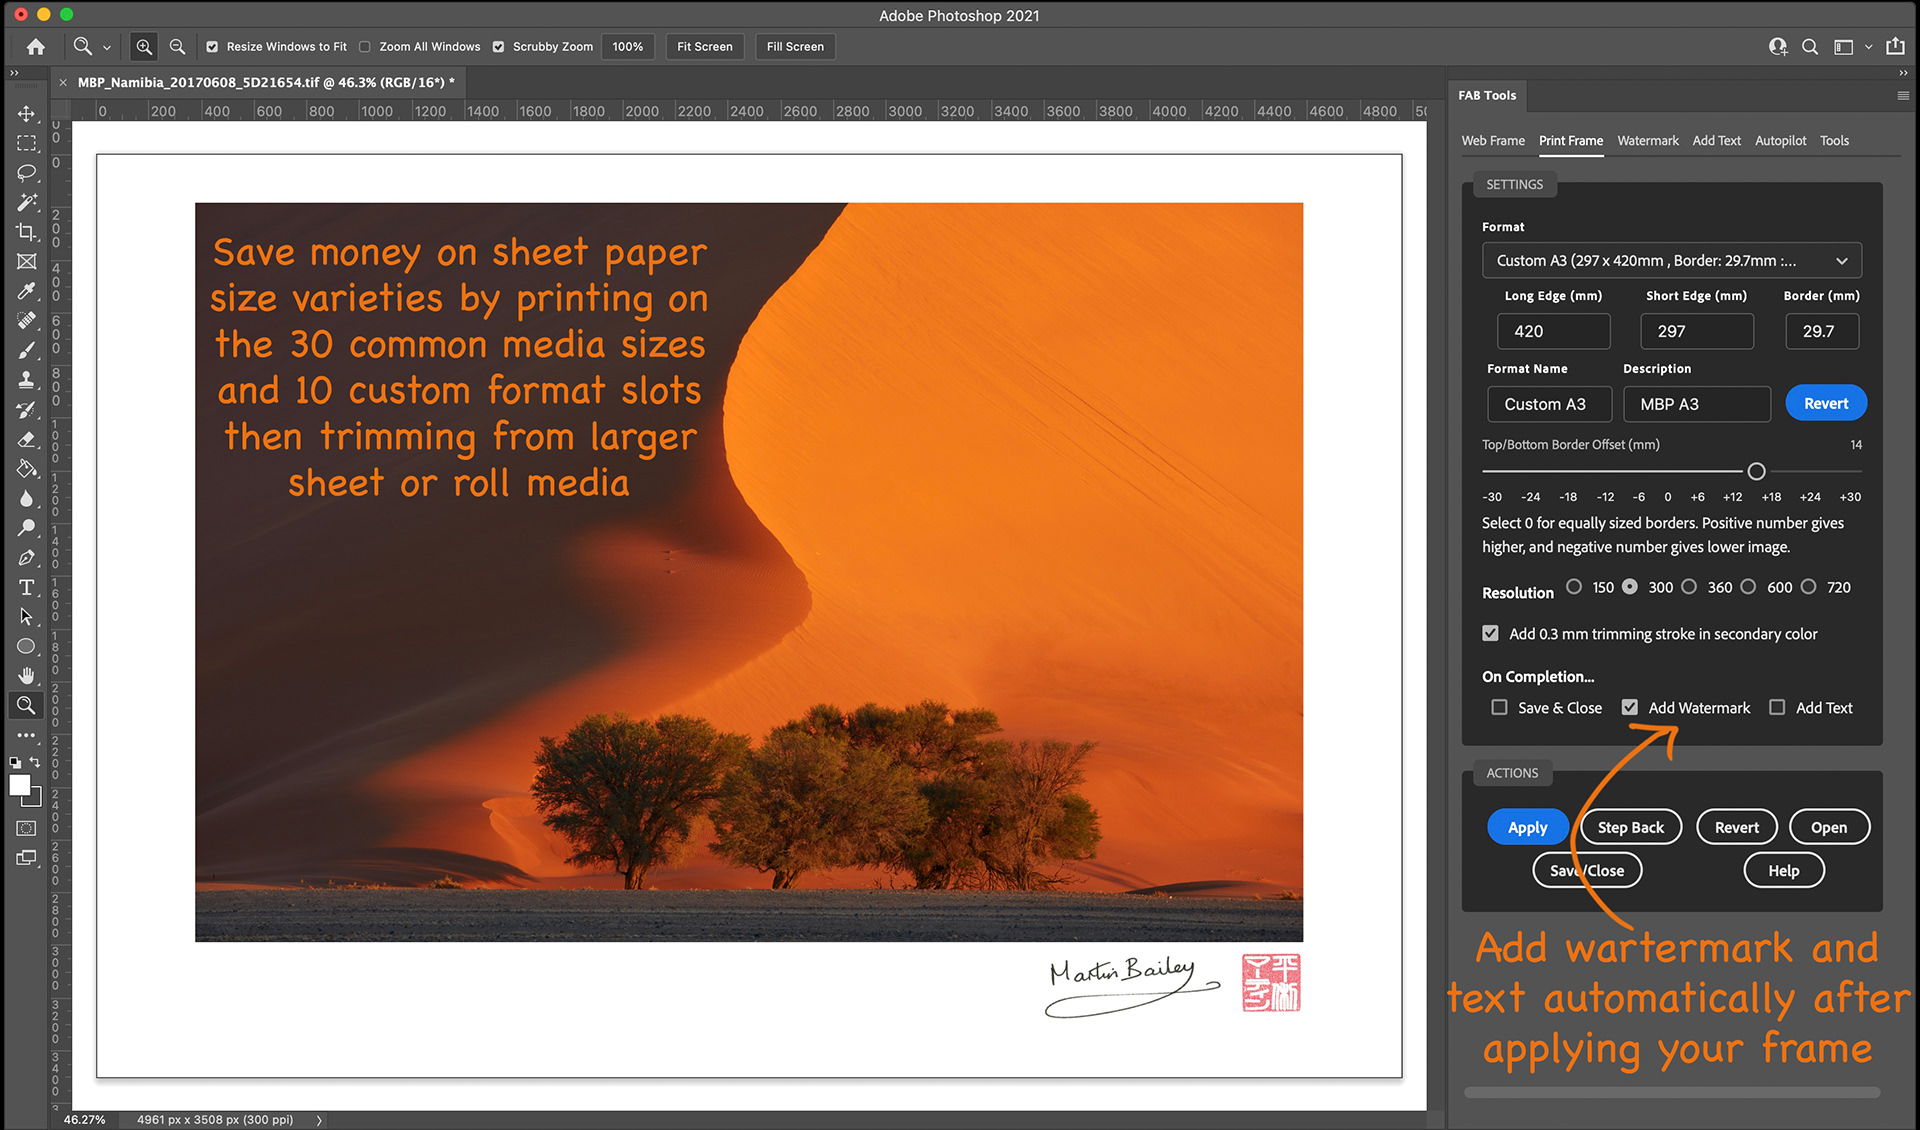Click the zoom out magnifier icon
This screenshot has height=1130, width=1920.
tap(177, 47)
